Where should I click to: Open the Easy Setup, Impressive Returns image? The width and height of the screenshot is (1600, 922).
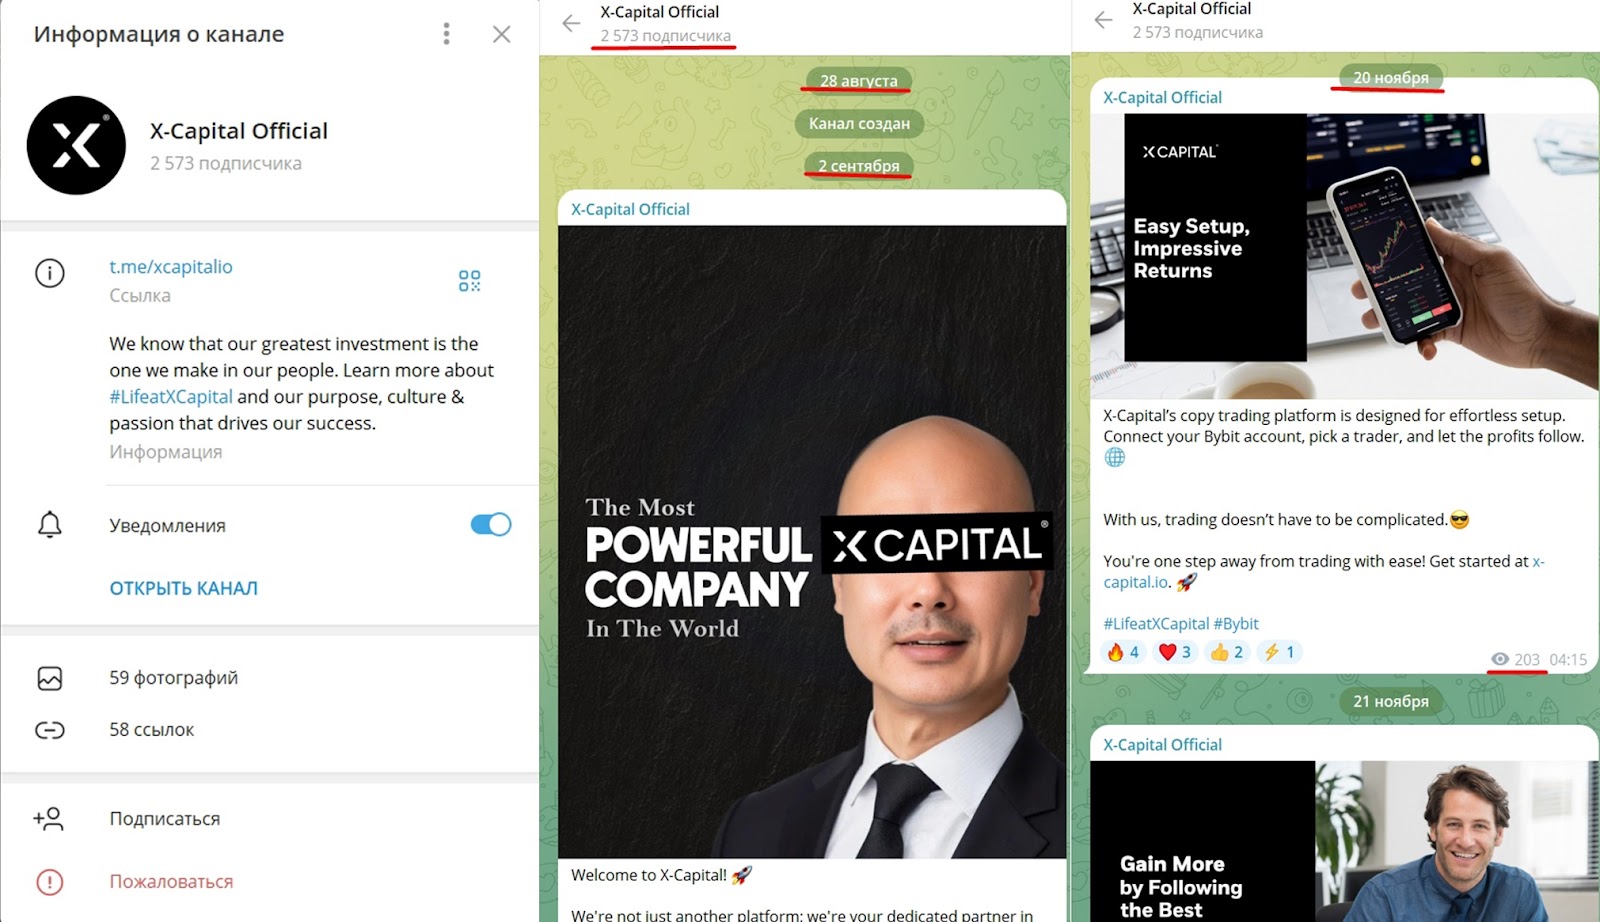(1344, 255)
